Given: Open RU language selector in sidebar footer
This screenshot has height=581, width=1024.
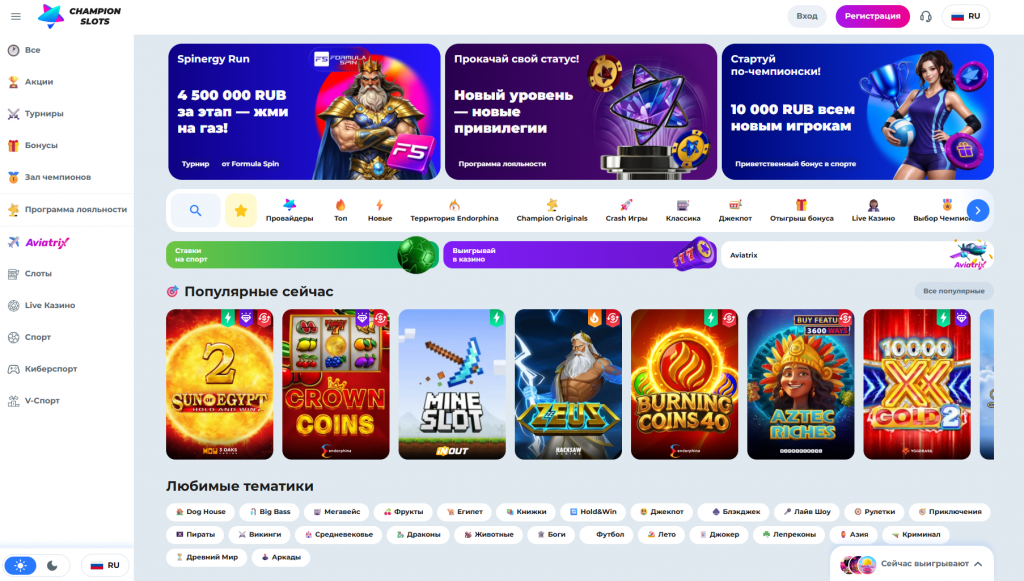Looking at the screenshot, I should point(104,565).
